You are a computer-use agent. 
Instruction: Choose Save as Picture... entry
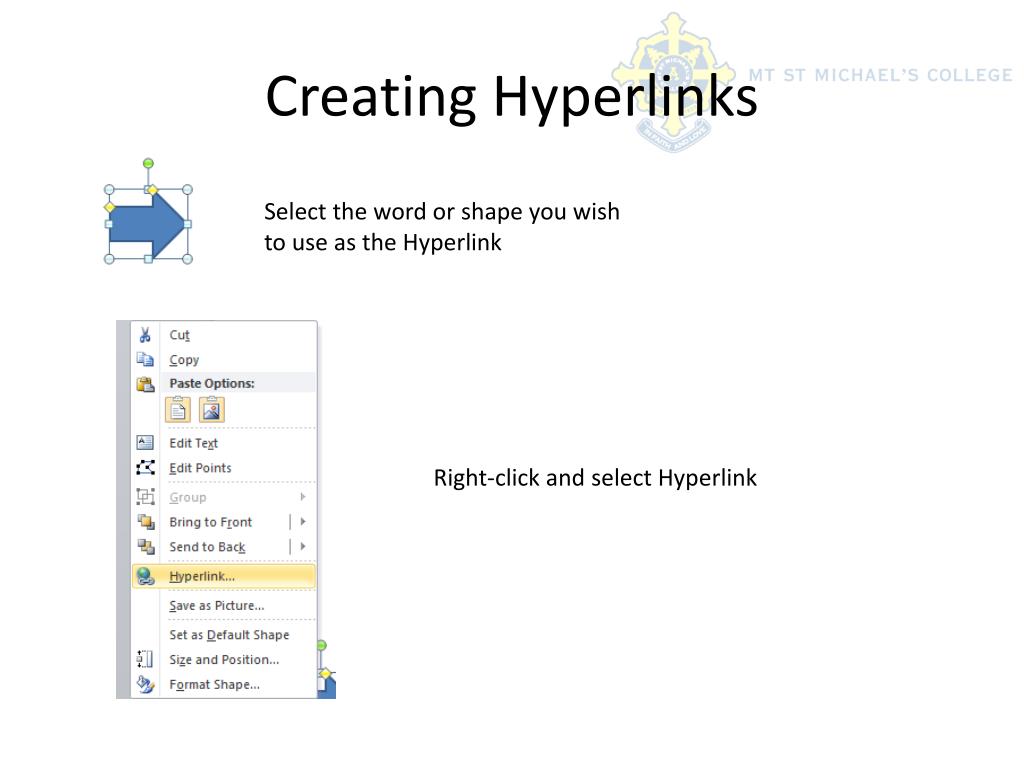coord(224,605)
